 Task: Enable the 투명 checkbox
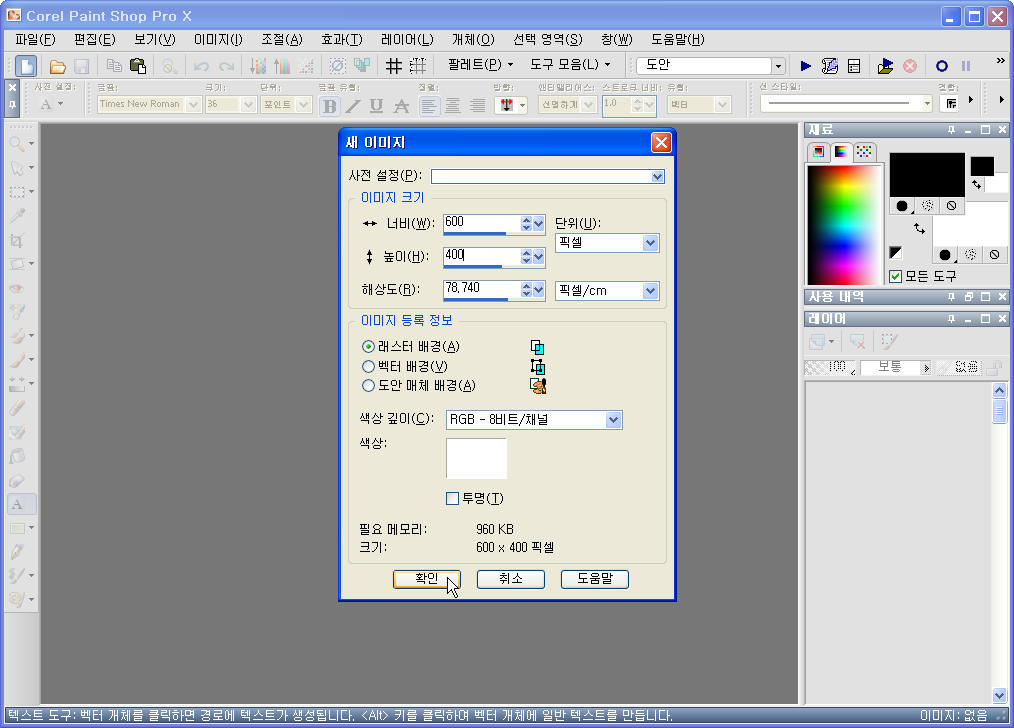point(452,498)
